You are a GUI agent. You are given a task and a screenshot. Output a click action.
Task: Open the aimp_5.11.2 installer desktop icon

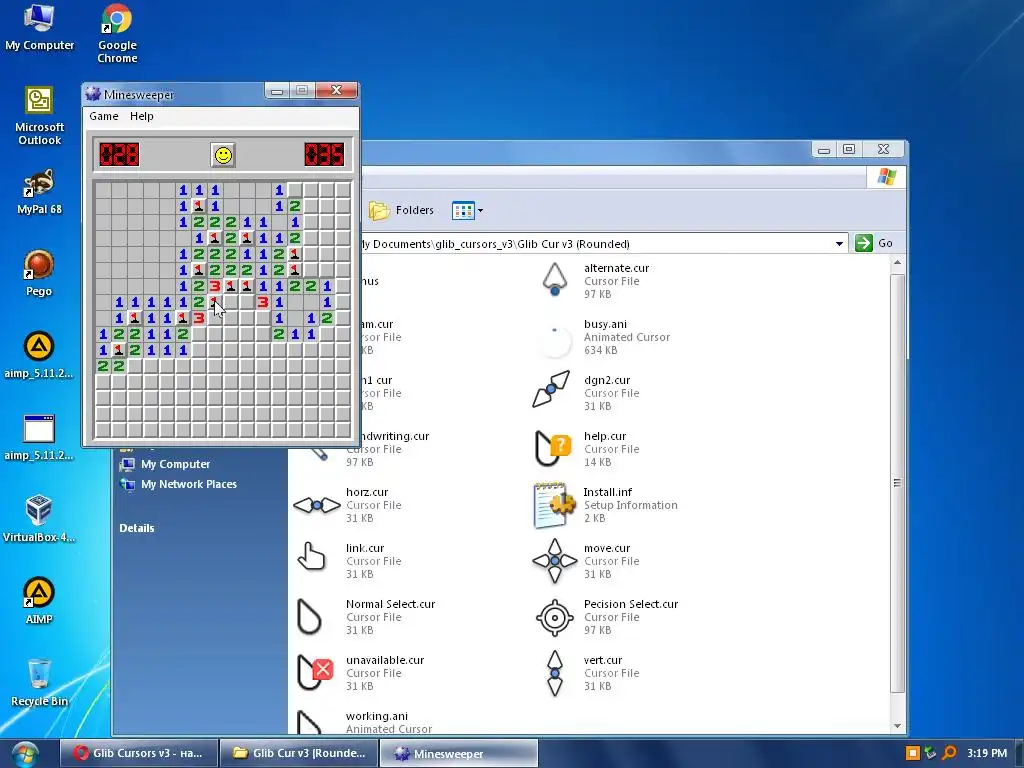[x=39, y=355]
